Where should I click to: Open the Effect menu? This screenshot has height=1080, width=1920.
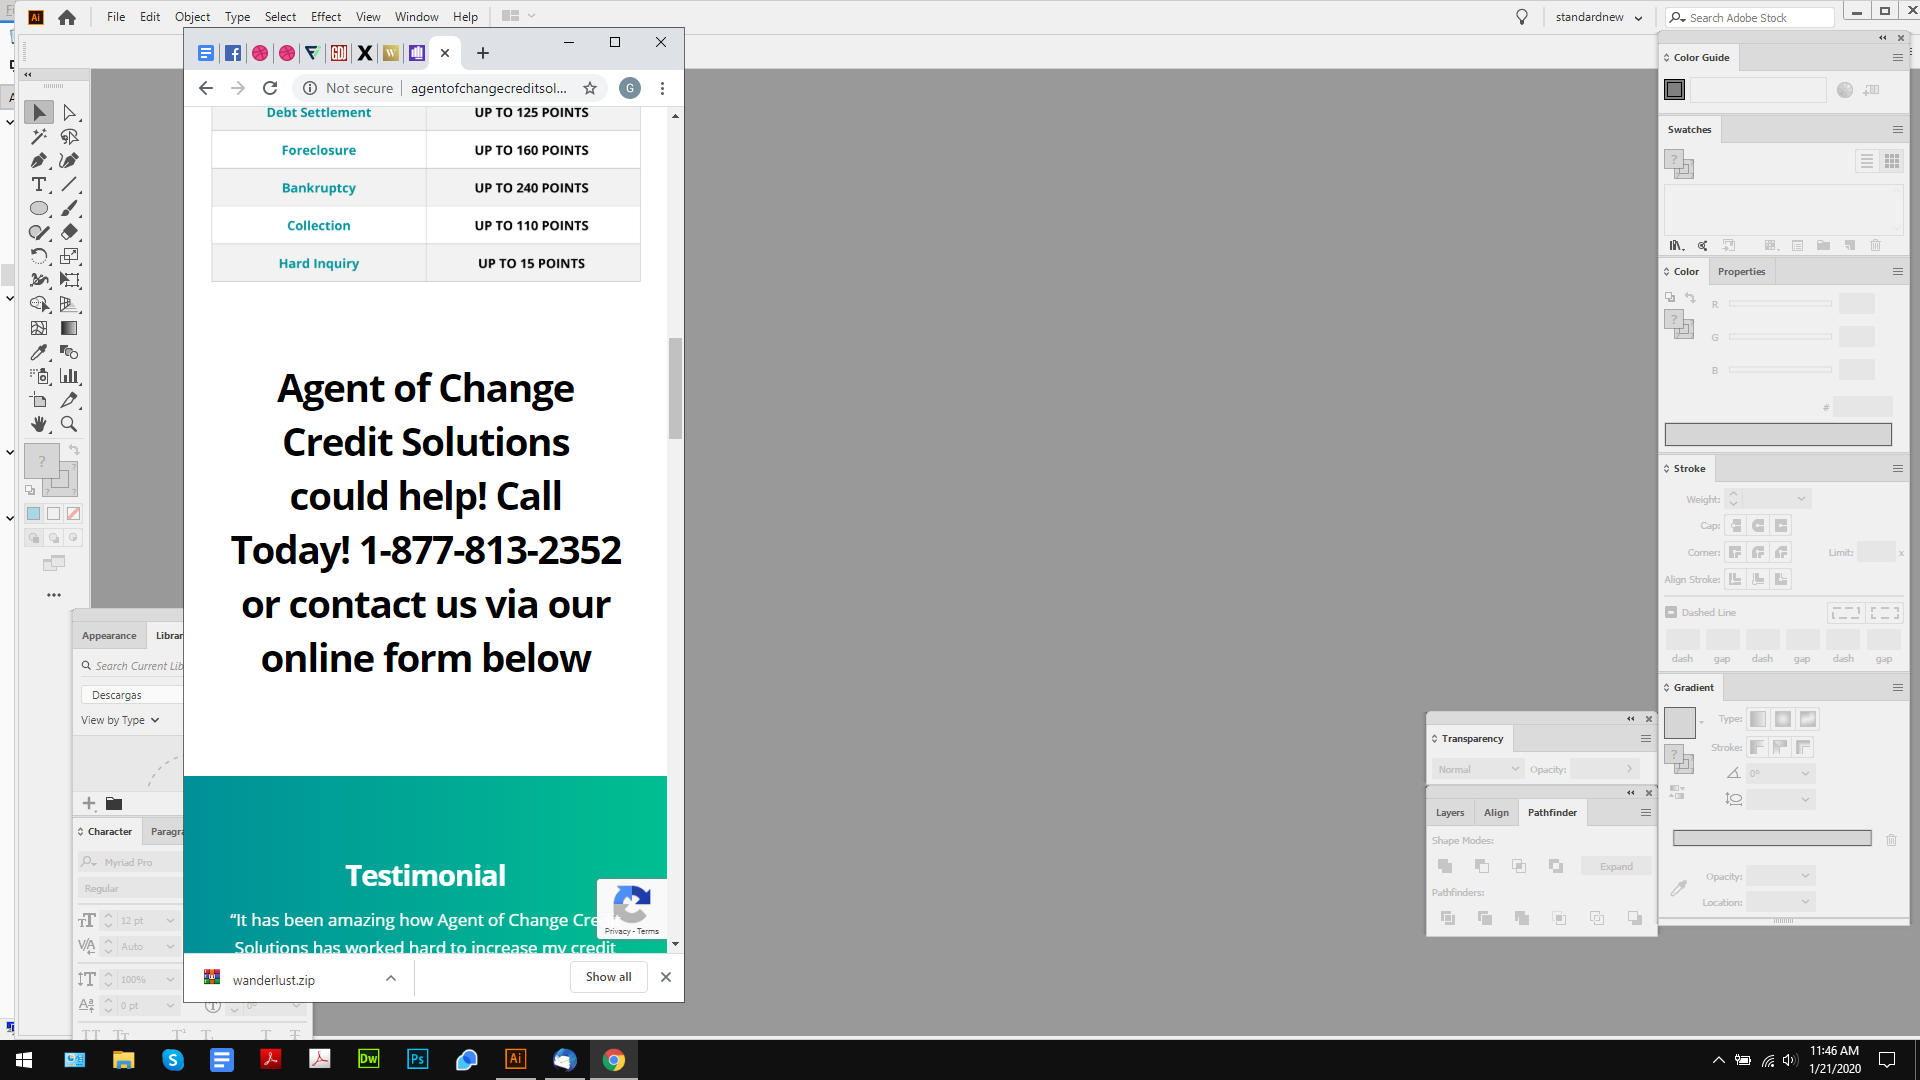[x=326, y=17]
